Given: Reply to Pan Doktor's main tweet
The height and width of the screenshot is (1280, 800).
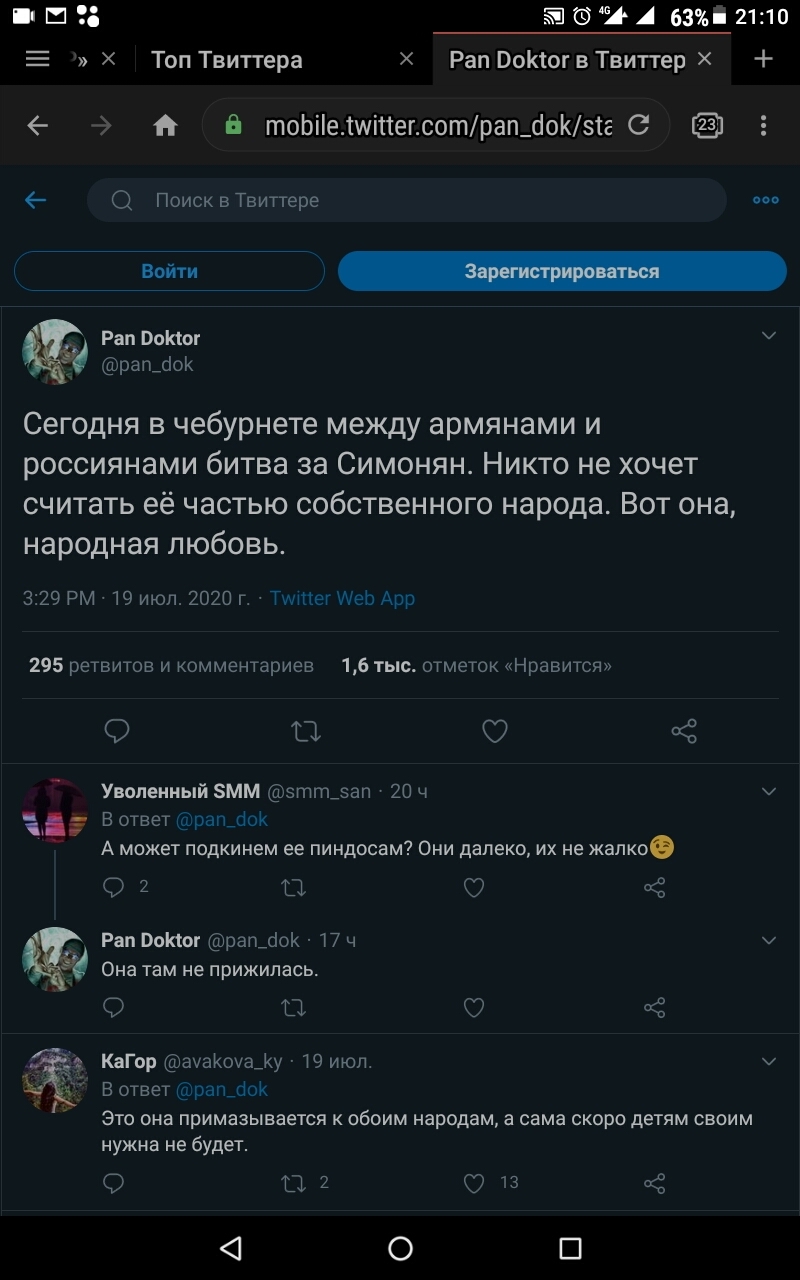Looking at the screenshot, I should pos(117,731).
